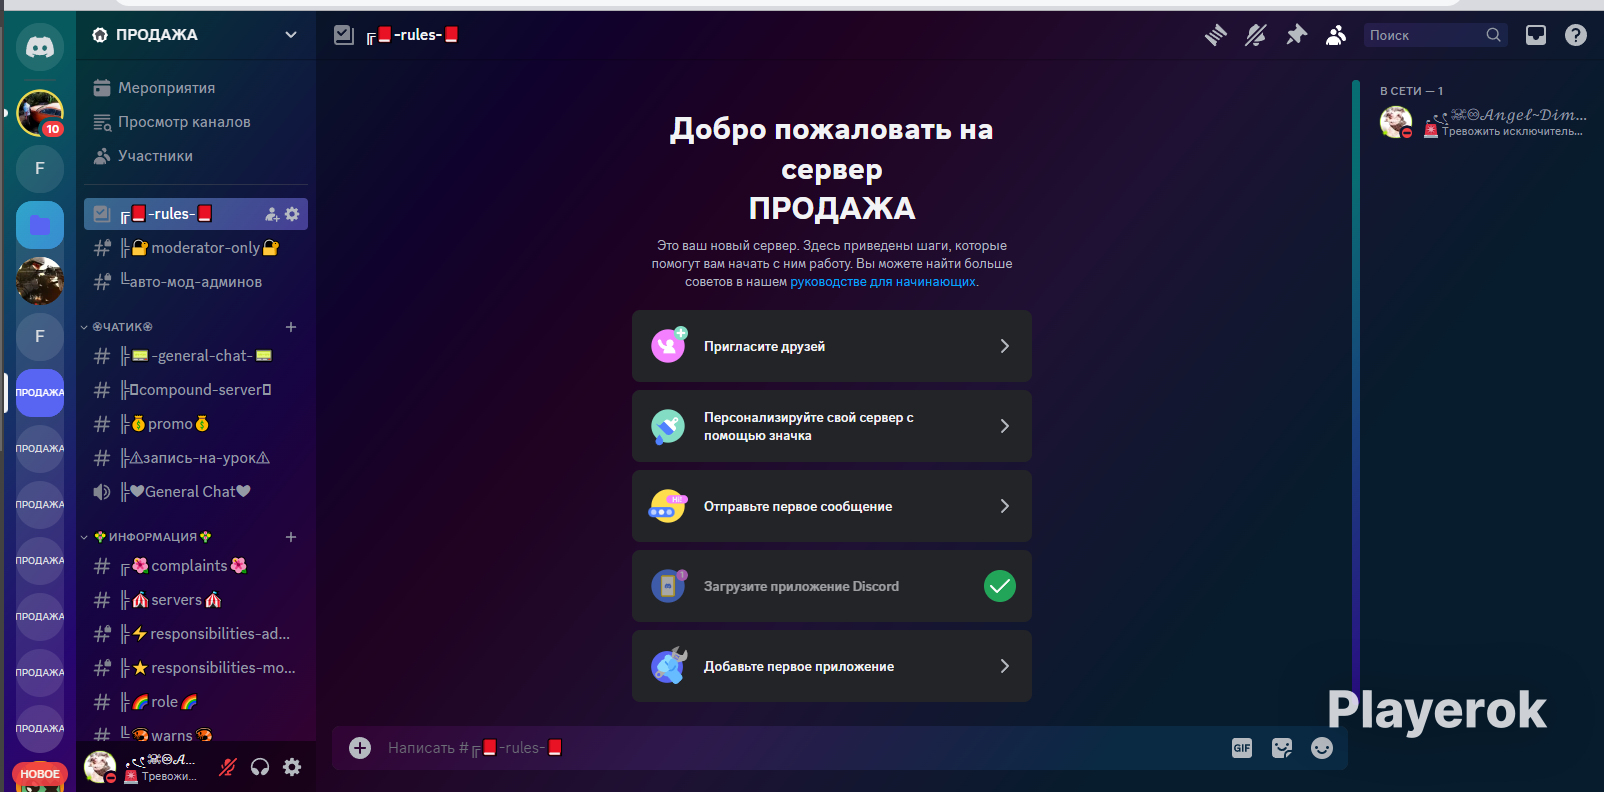The height and width of the screenshot is (792, 1604).
Task: Open the compound-server channel
Action: (x=196, y=390)
